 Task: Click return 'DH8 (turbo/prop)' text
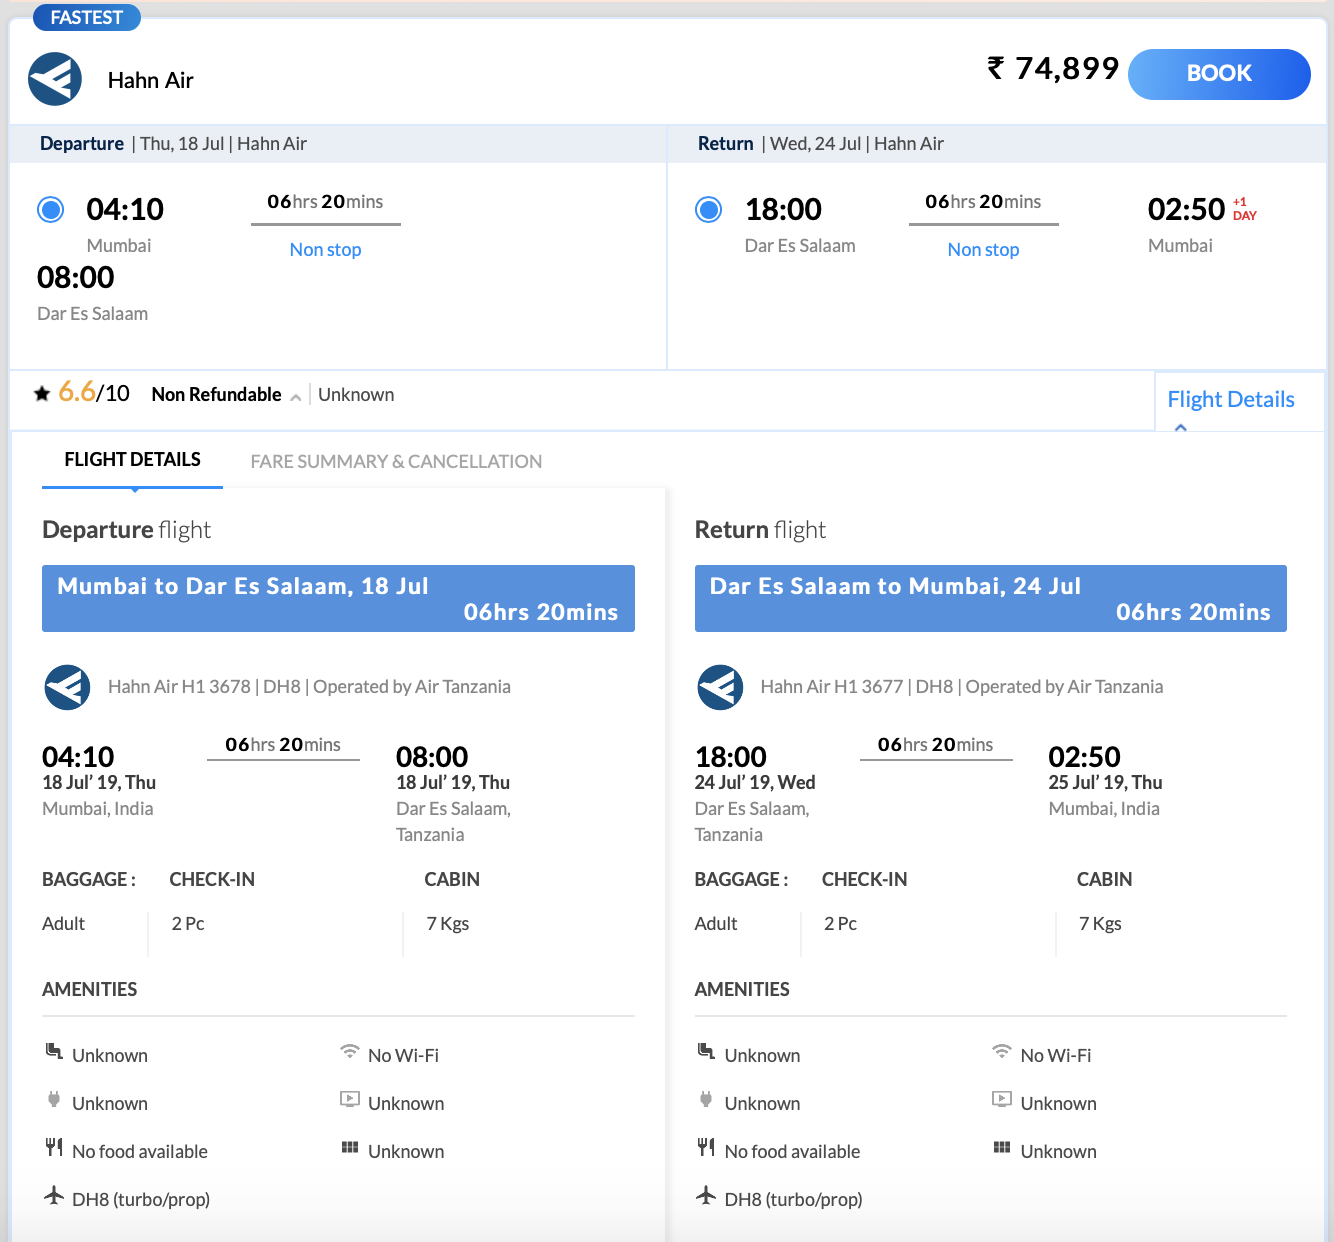(x=793, y=1199)
